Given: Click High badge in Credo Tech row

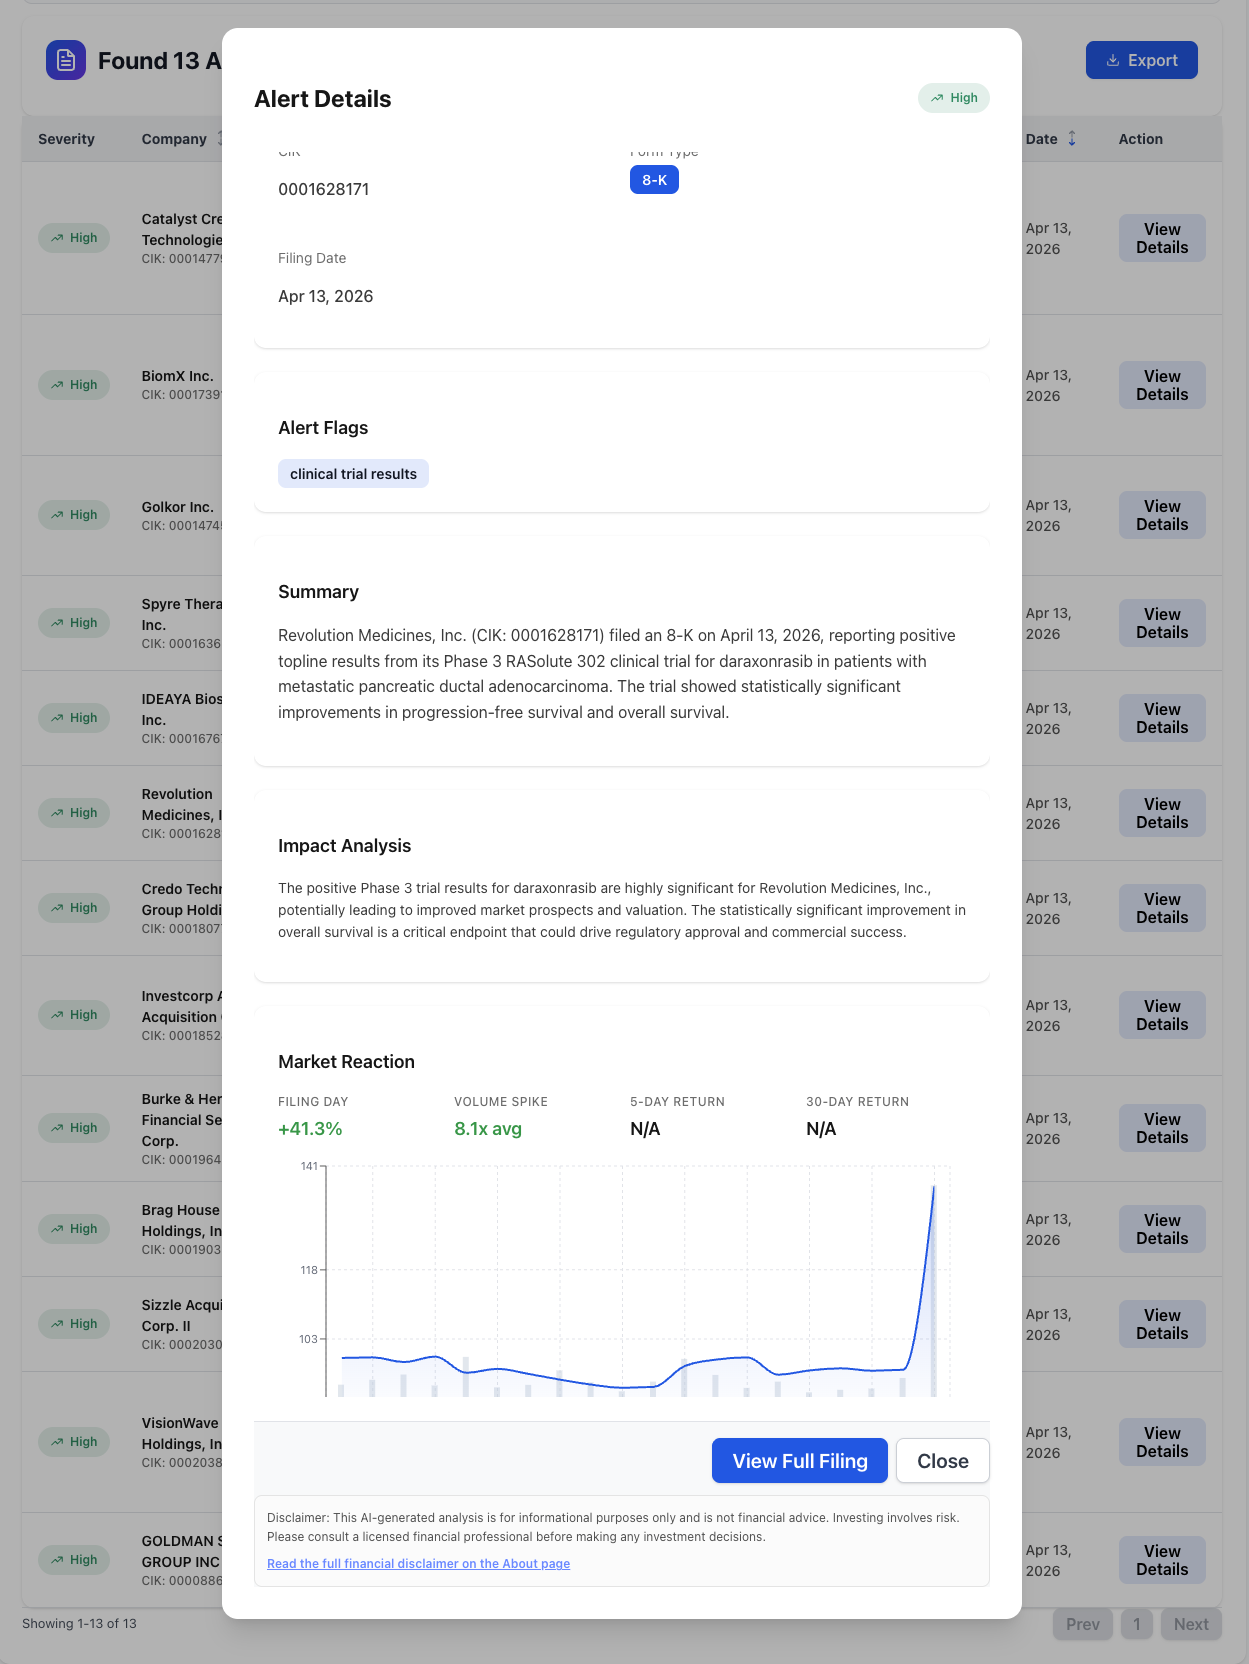Looking at the screenshot, I should click(x=74, y=908).
